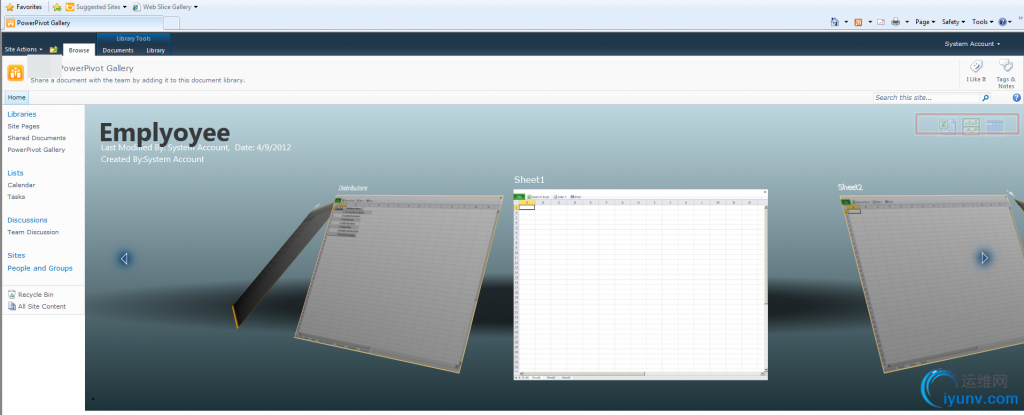Open the Discussions heading link
This screenshot has width=1024, height=415.
pyautogui.click(x=27, y=220)
